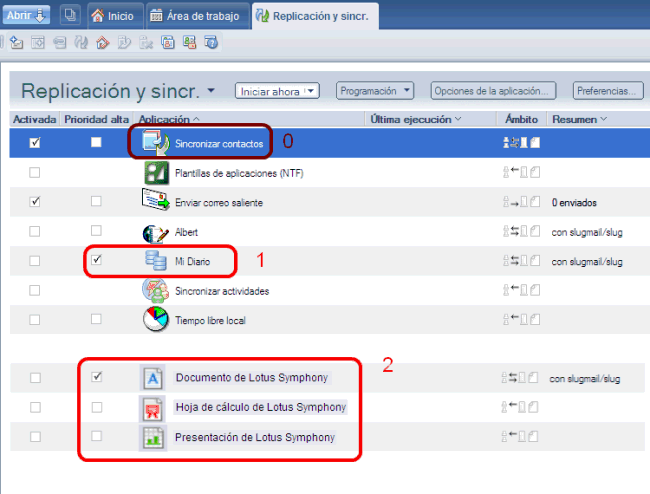Click the Enviar correo saliente envelope icon
650x494 pixels.
click(x=155, y=200)
